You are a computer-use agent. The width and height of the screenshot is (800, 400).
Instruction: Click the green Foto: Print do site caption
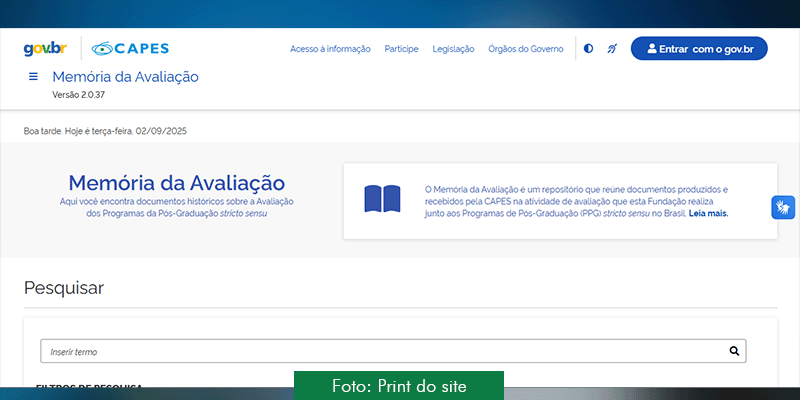pos(398,386)
